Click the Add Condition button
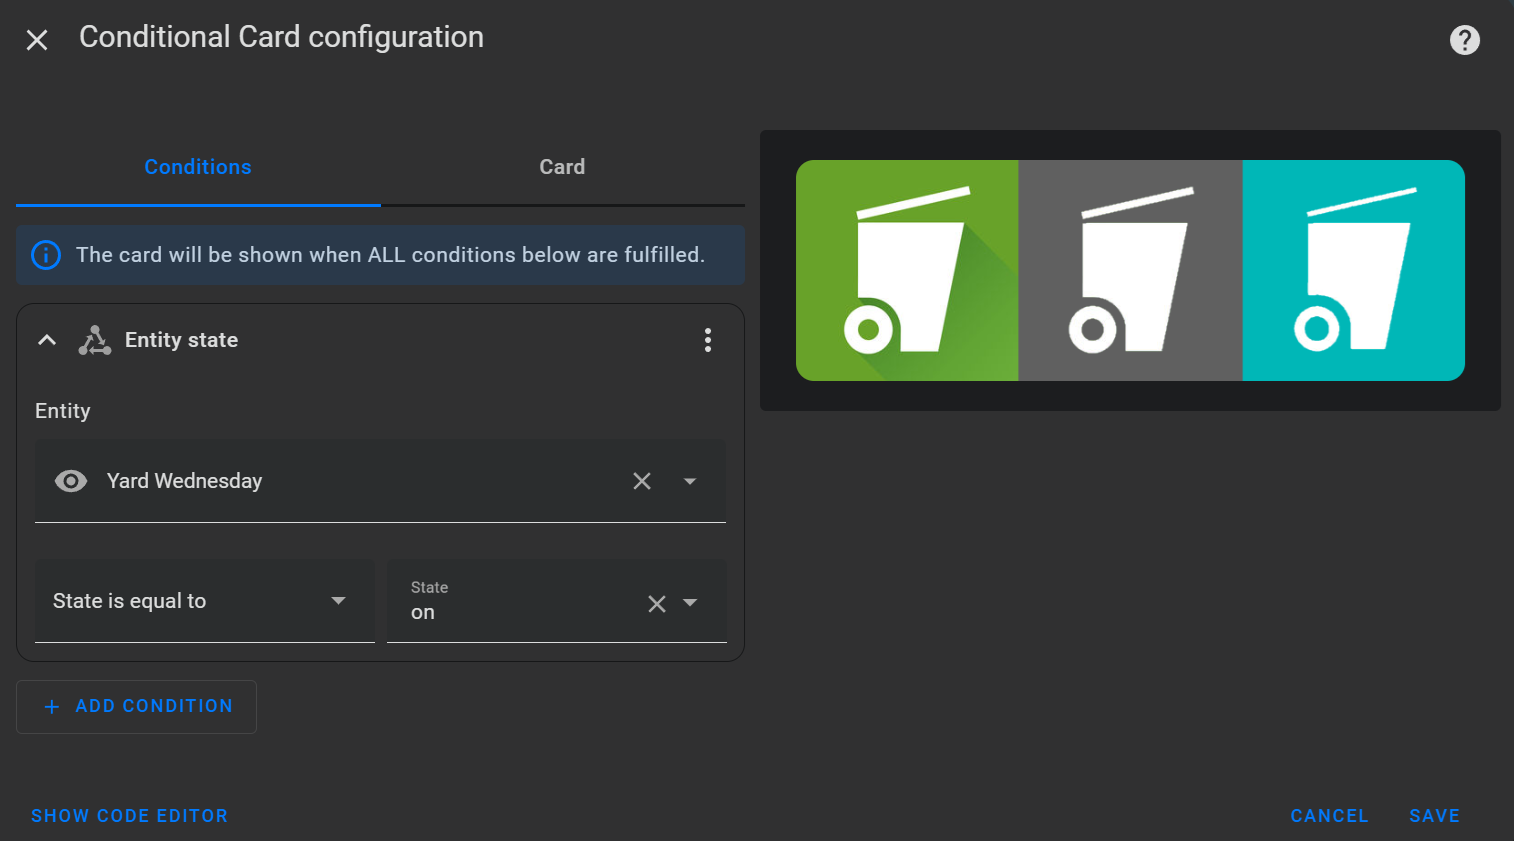1514x841 pixels. 136,707
